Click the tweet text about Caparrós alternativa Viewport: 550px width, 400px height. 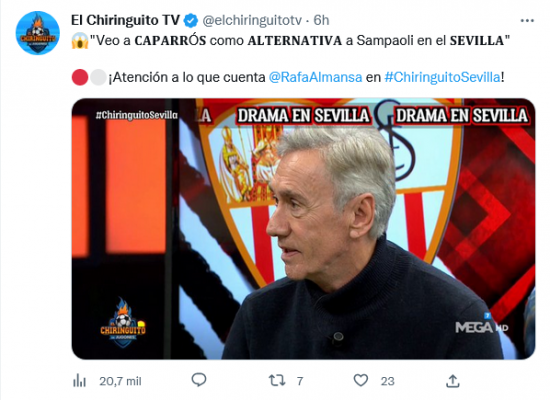291,41
